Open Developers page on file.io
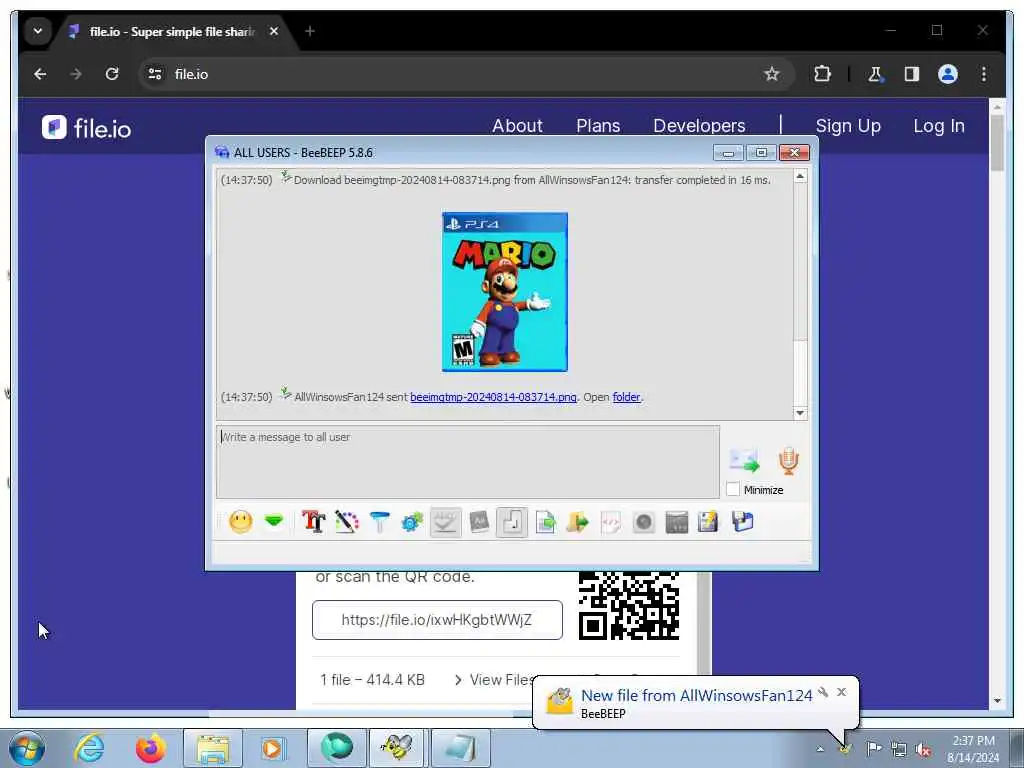Image resolution: width=1024 pixels, height=768 pixels. point(699,125)
